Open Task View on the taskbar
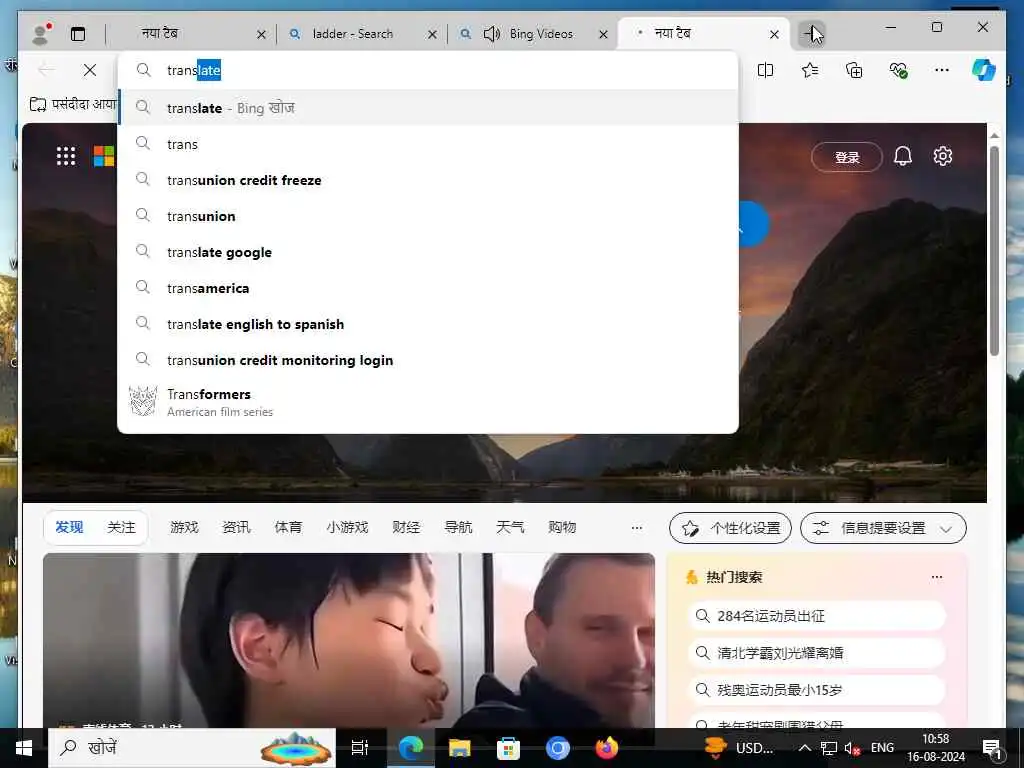Viewport: 1024px width, 768px height. pyautogui.click(x=360, y=748)
